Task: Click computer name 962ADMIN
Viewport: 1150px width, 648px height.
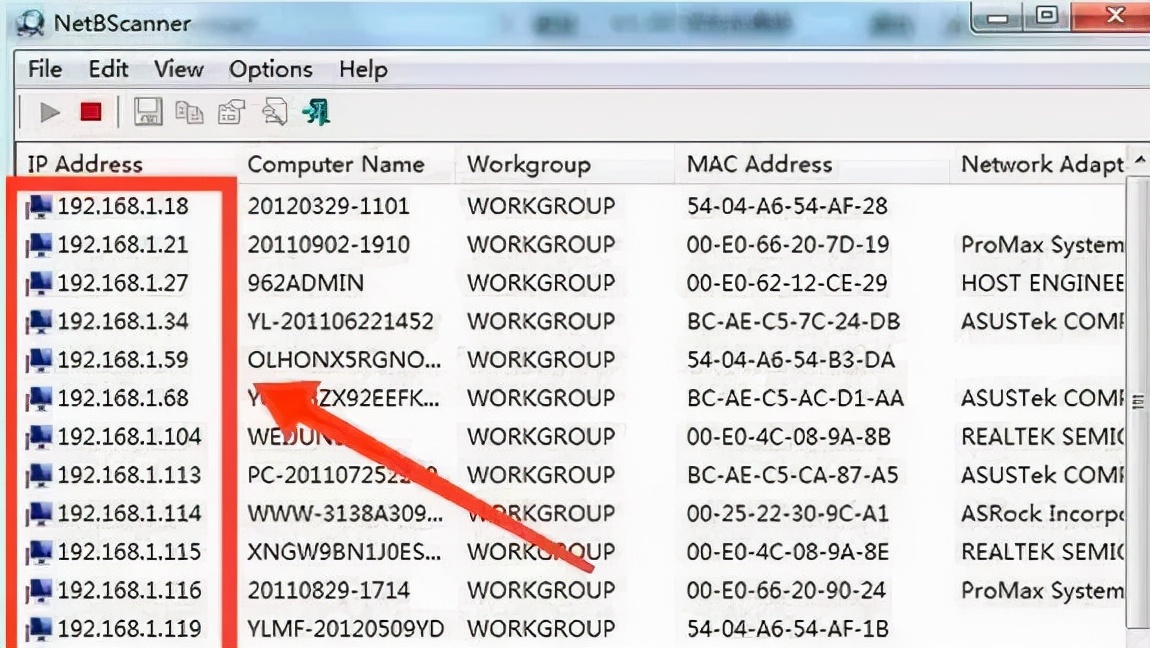Action: pos(305,283)
